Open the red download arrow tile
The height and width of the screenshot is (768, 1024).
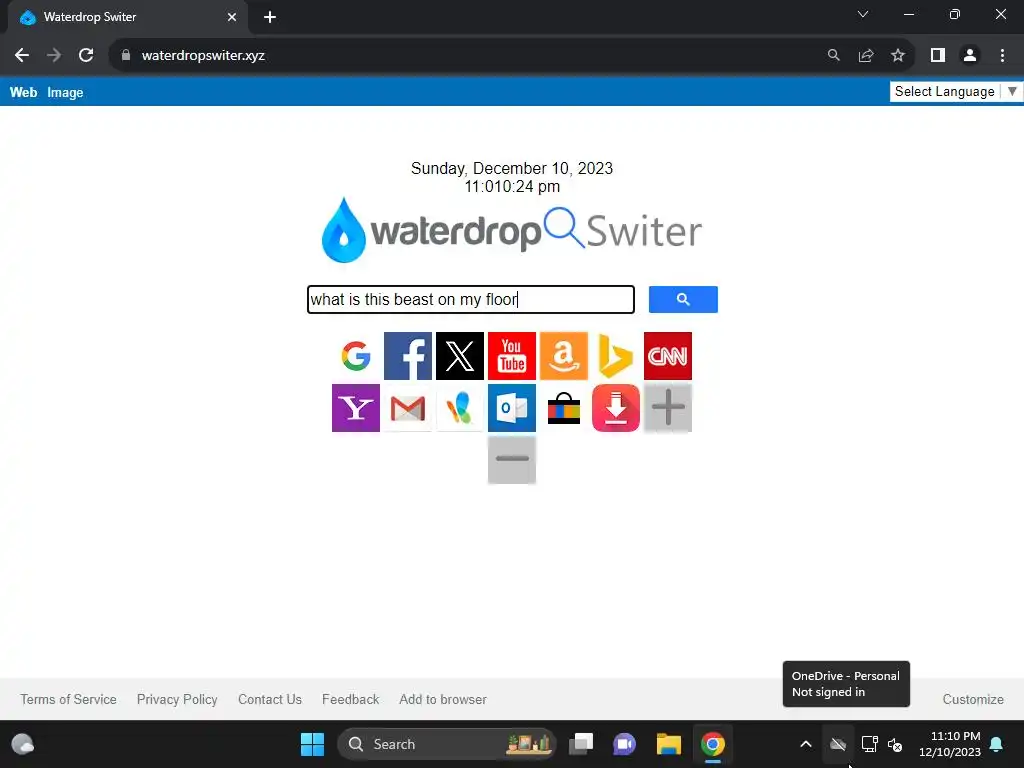(x=616, y=408)
